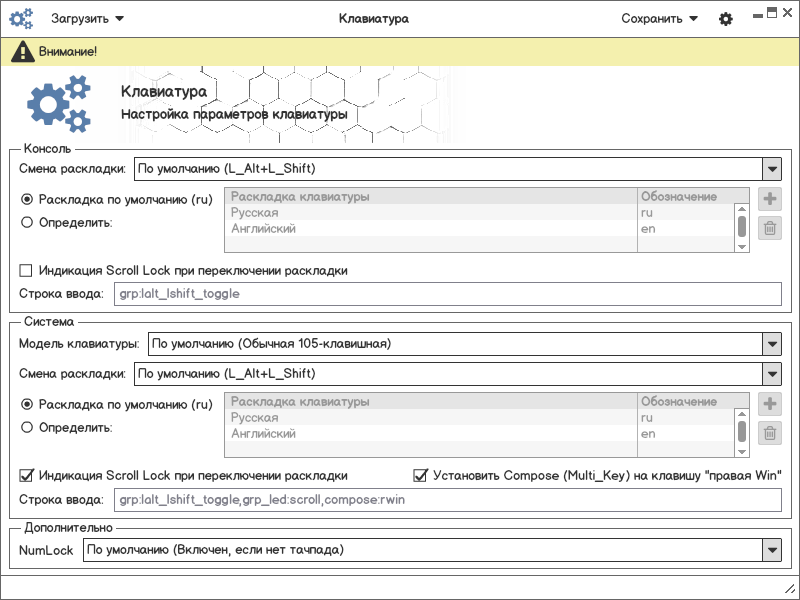Select 'Определить' radio button in Консоль
The height and width of the screenshot is (600, 800).
(x=27, y=222)
